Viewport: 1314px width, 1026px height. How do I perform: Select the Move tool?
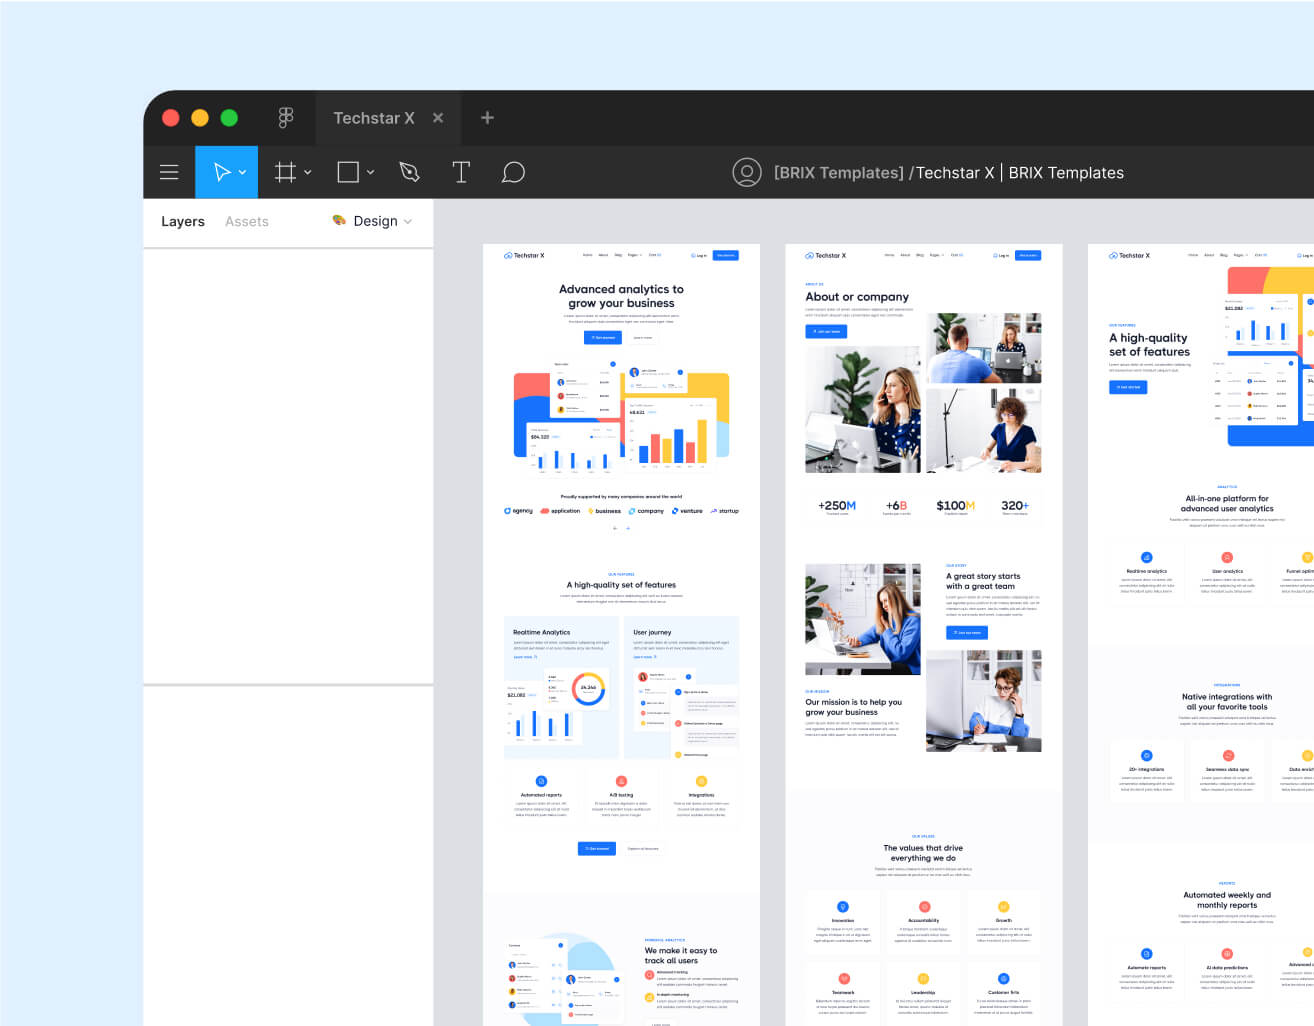pos(220,171)
